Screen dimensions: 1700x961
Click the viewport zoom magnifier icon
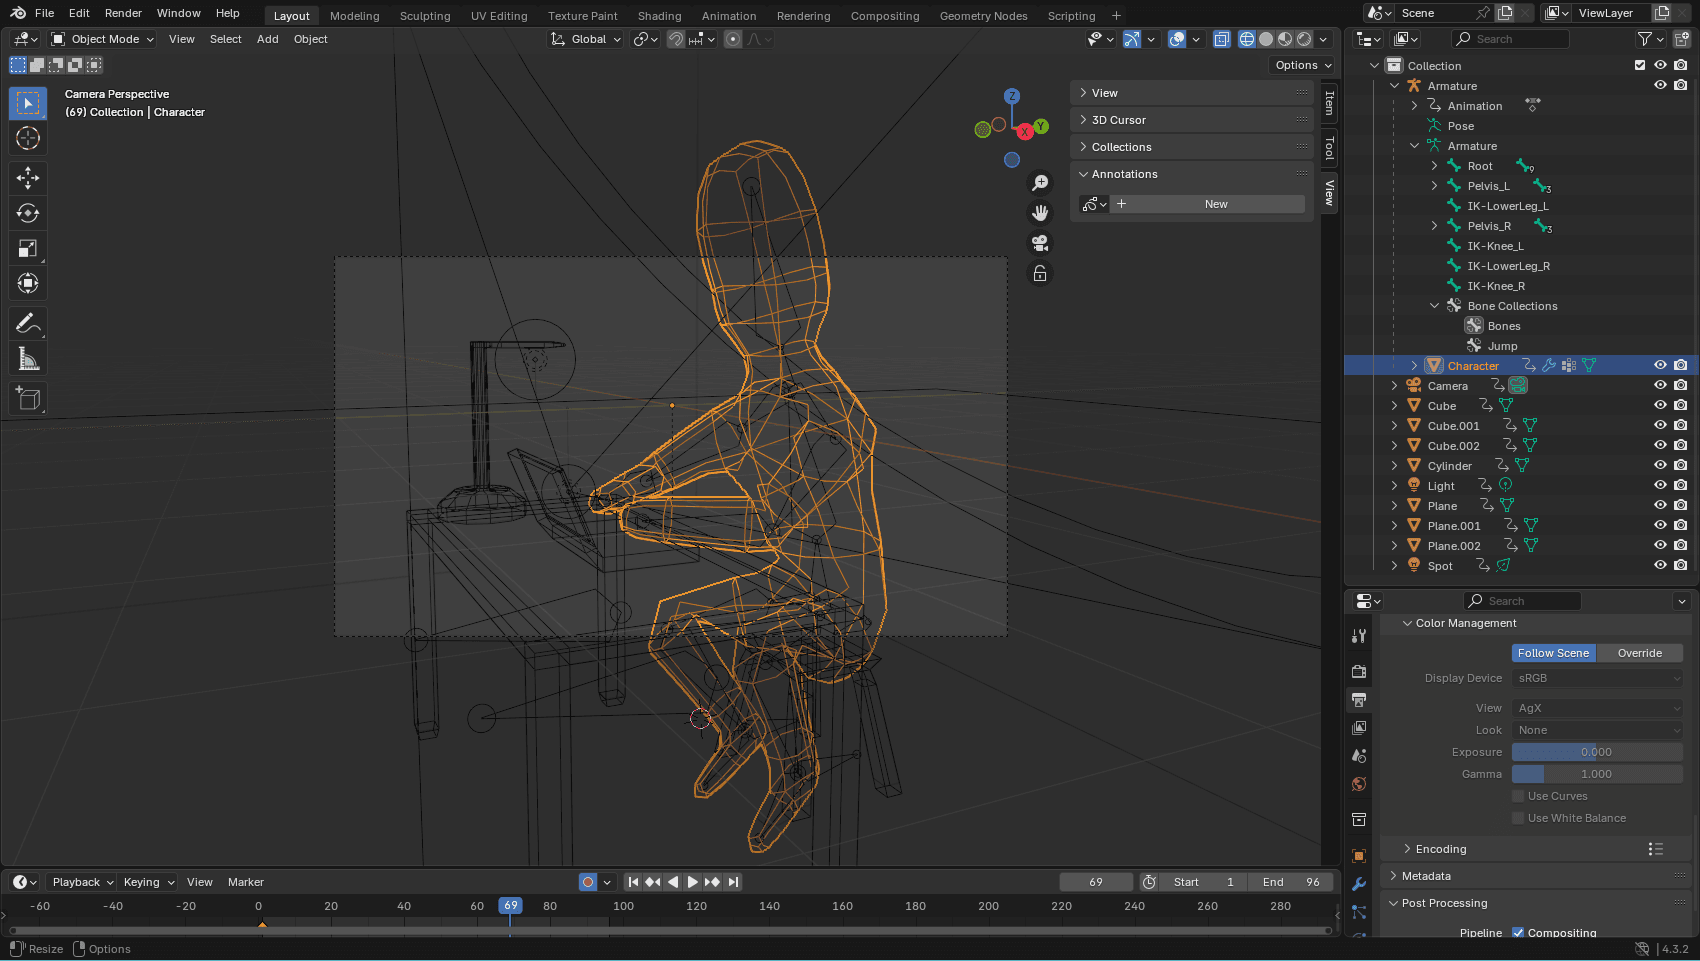(1040, 183)
